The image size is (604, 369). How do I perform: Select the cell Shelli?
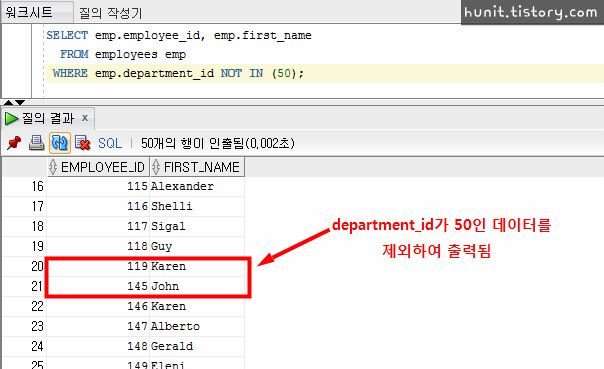click(x=197, y=206)
